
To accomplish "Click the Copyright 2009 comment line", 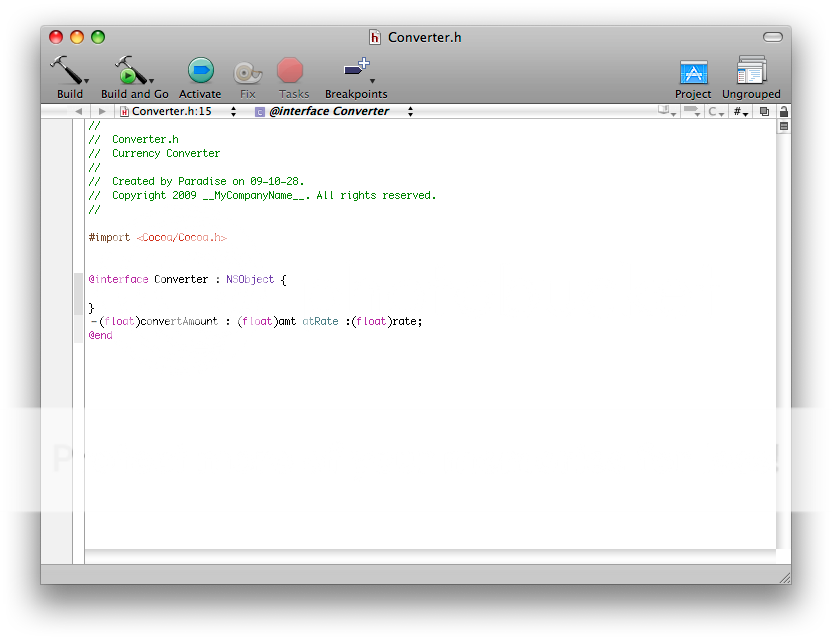I will [x=262, y=195].
